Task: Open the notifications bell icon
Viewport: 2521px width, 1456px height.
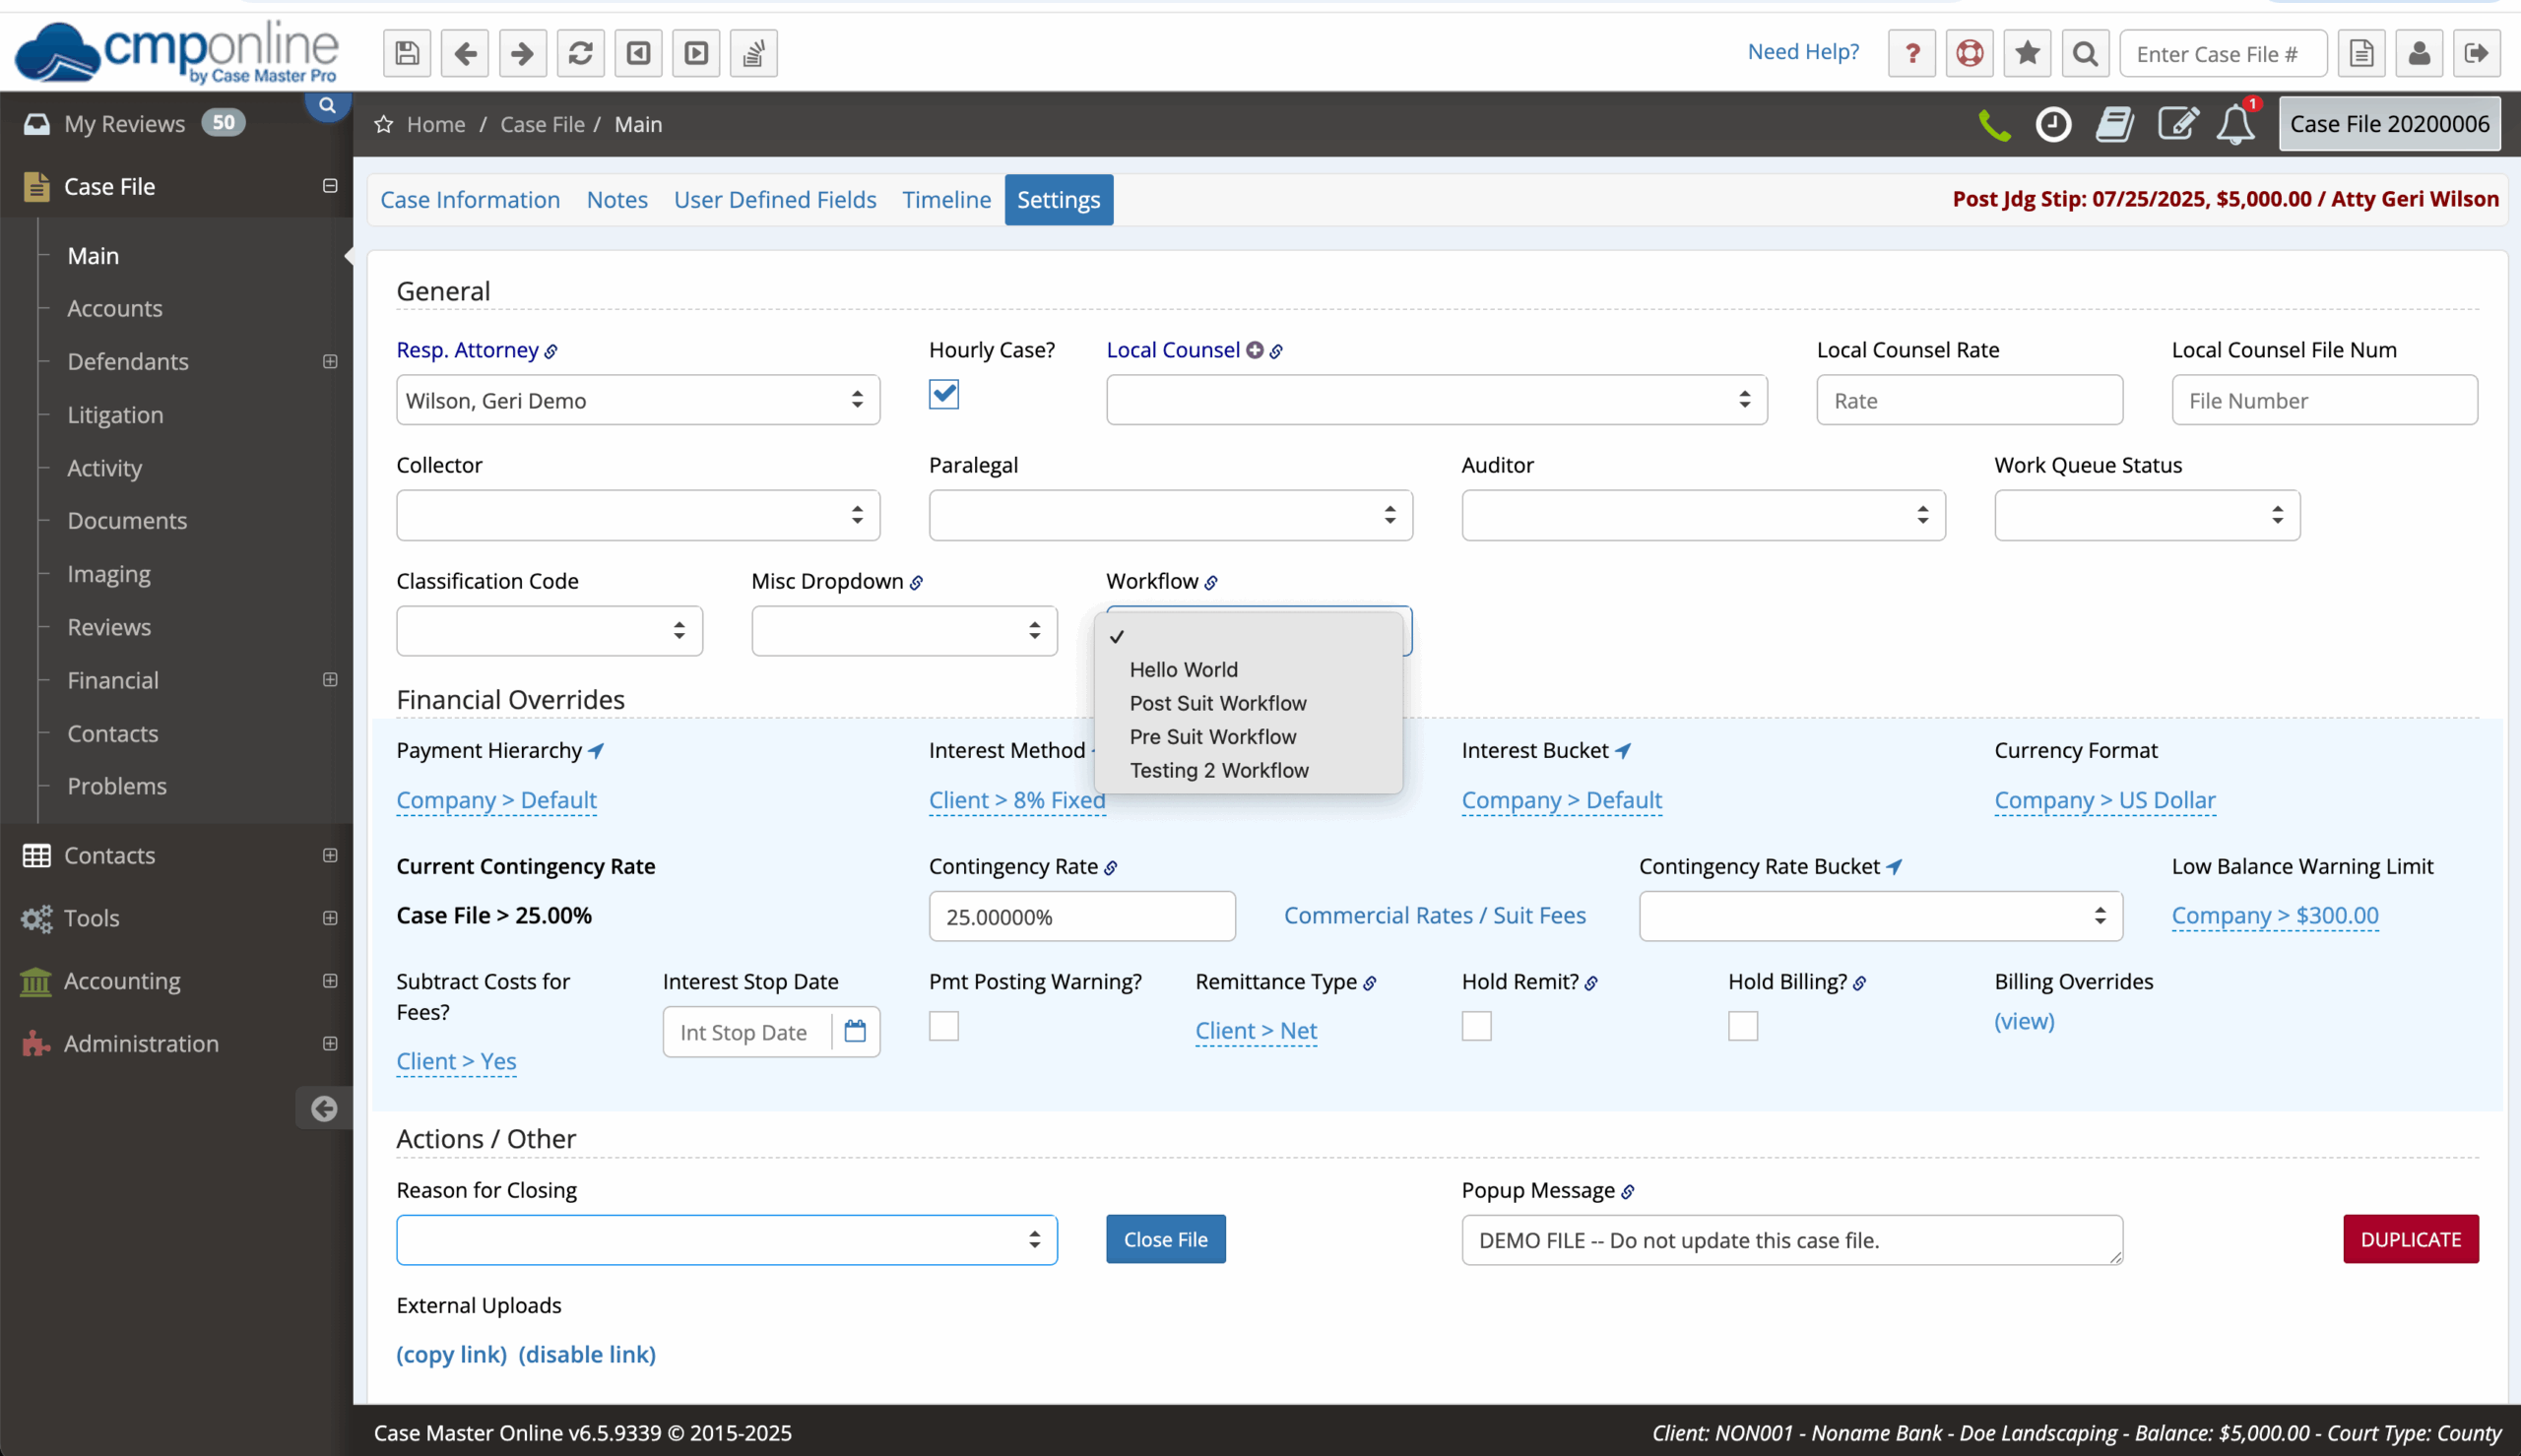Action: point(2235,125)
